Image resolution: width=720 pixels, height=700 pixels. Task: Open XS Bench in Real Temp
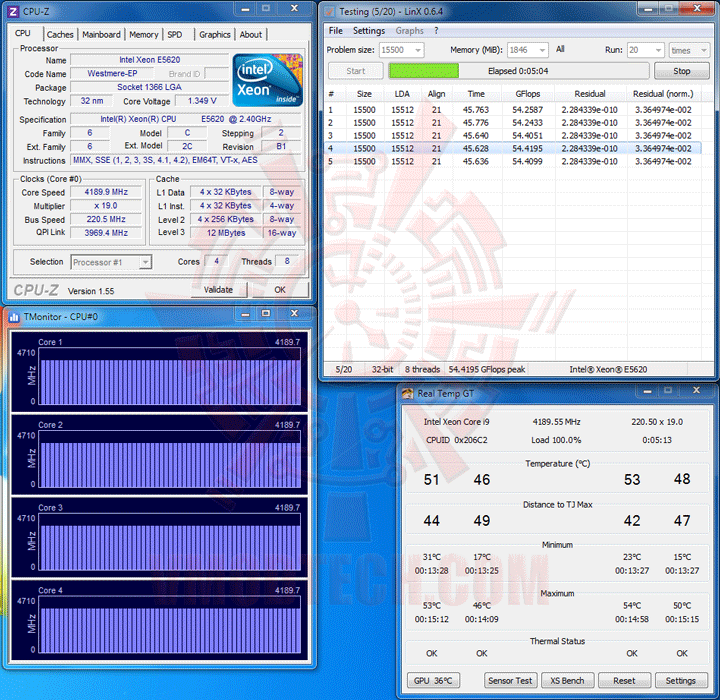coord(568,681)
